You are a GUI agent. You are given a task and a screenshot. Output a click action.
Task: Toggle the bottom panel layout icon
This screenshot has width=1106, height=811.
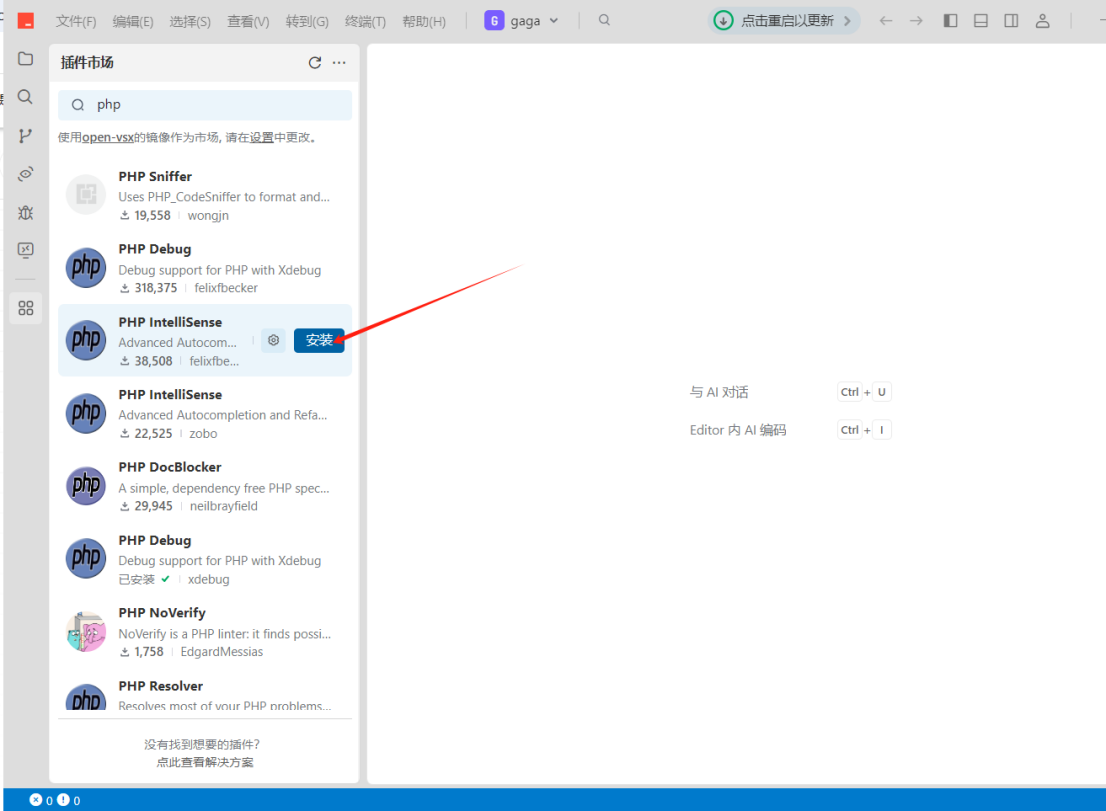tap(981, 21)
